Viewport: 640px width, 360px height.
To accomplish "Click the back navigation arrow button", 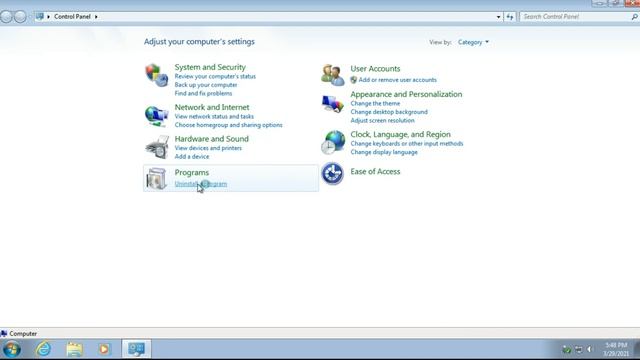I will coord(7,17).
